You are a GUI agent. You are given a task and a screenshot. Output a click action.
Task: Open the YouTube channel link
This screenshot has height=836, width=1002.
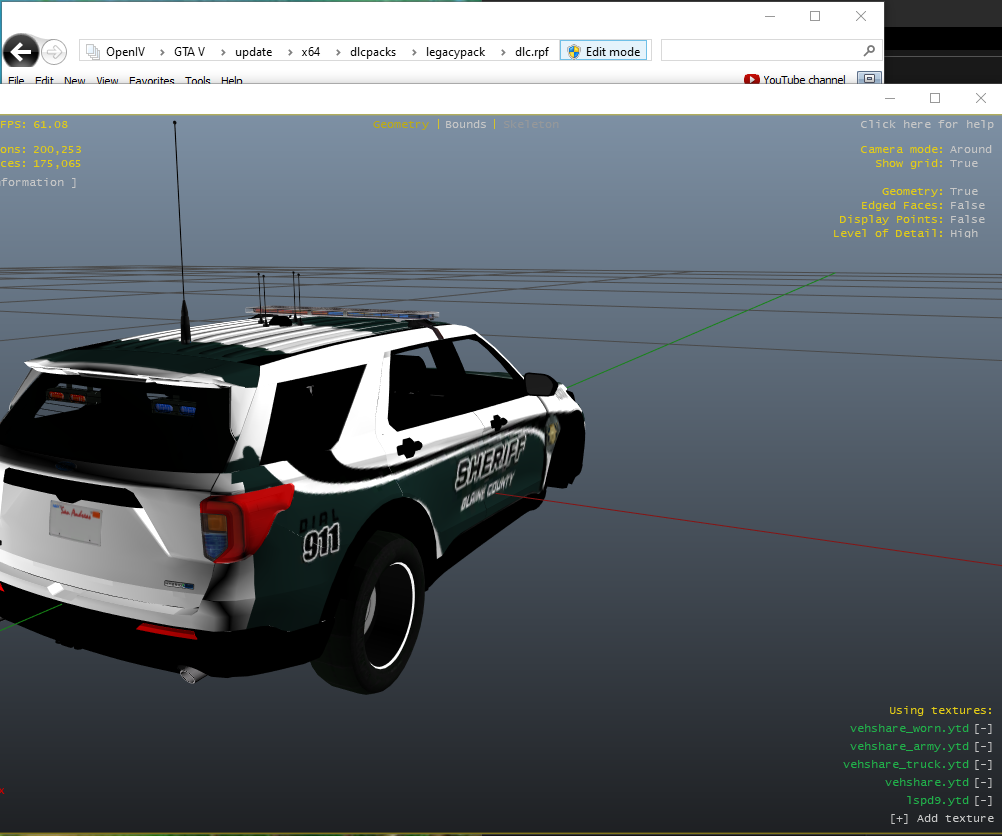[804, 79]
